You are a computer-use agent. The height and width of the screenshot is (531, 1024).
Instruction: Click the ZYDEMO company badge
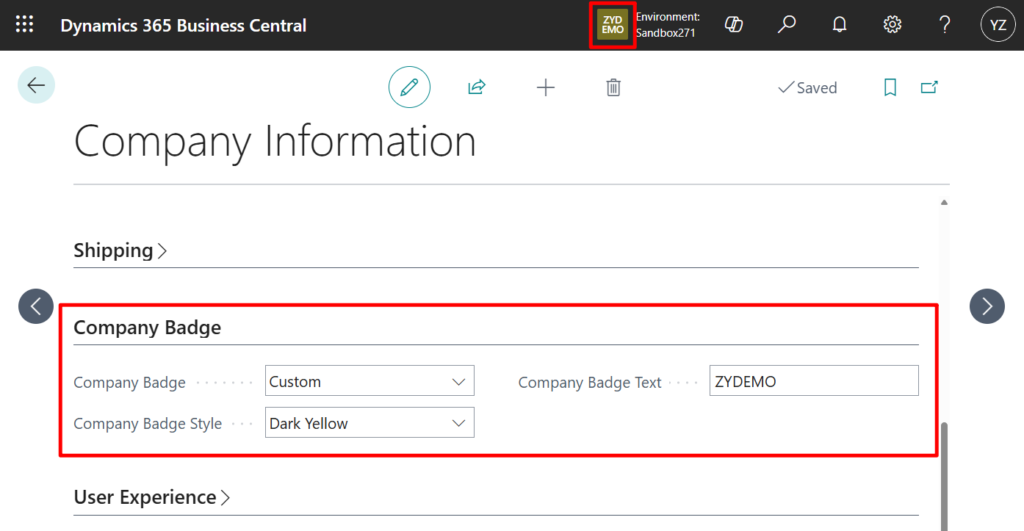(612, 25)
